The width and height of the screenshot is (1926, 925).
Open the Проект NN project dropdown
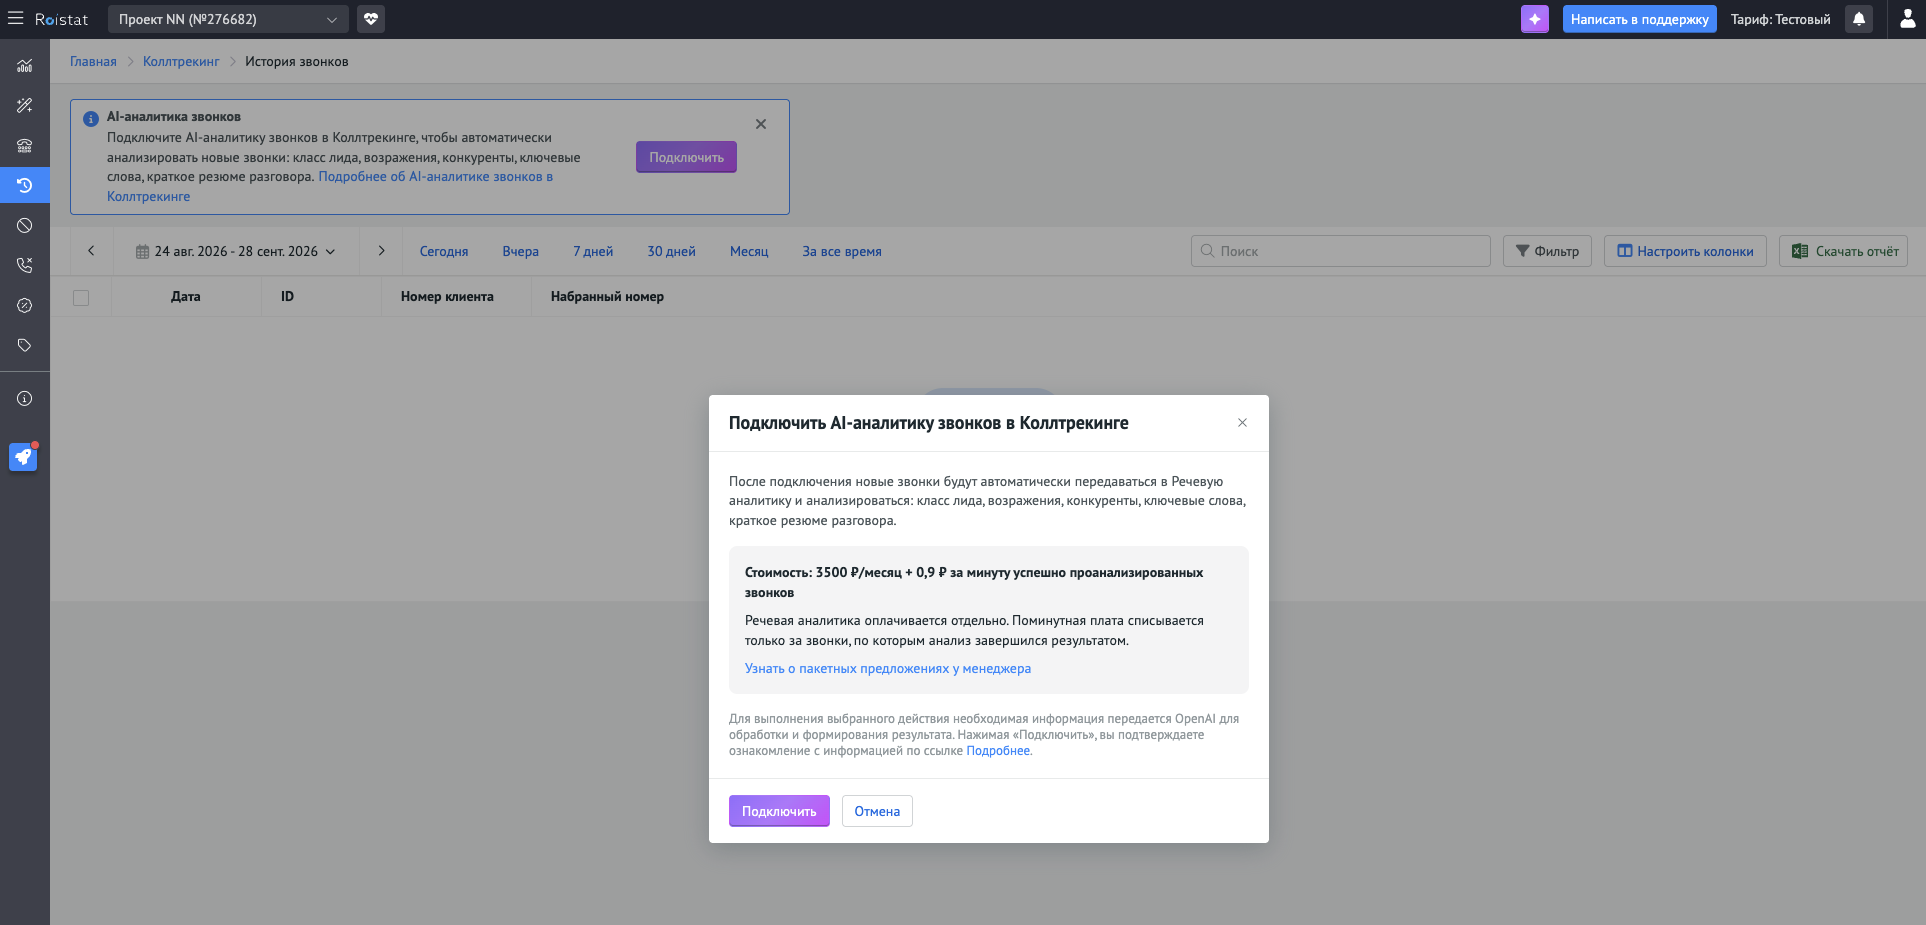pyautogui.click(x=228, y=19)
